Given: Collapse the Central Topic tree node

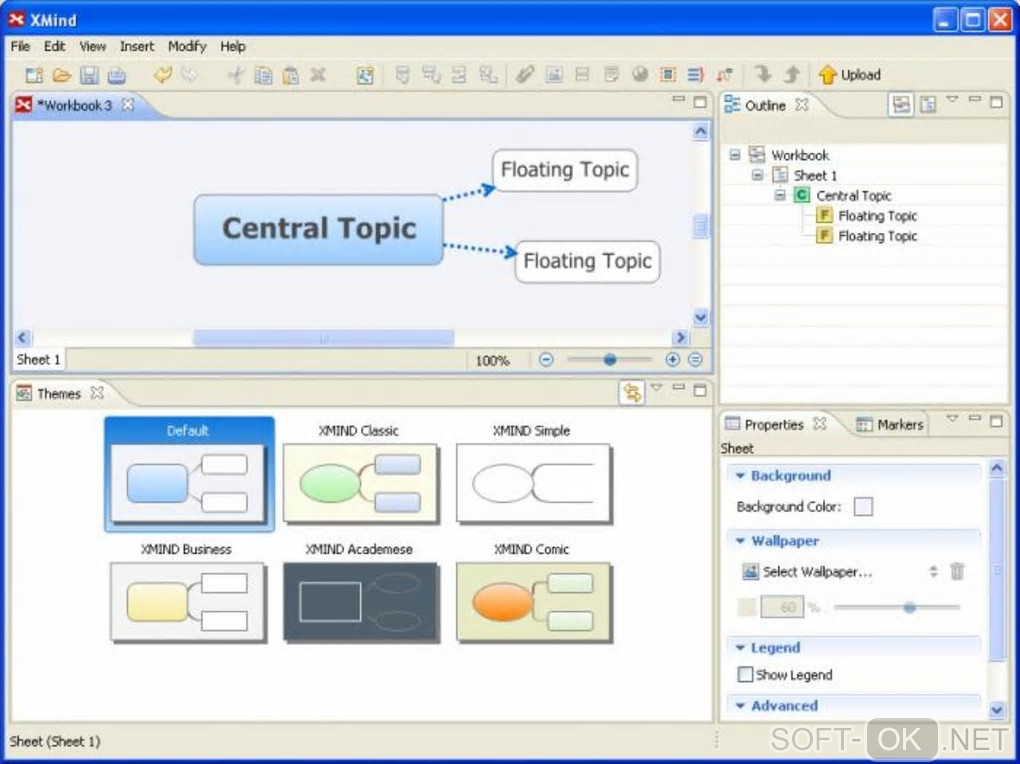Looking at the screenshot, I should (x=780, y=195).
